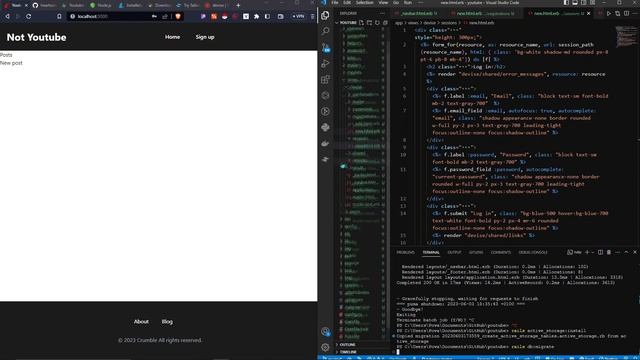Maximize the terminal panel with caret

pos(626,252)
